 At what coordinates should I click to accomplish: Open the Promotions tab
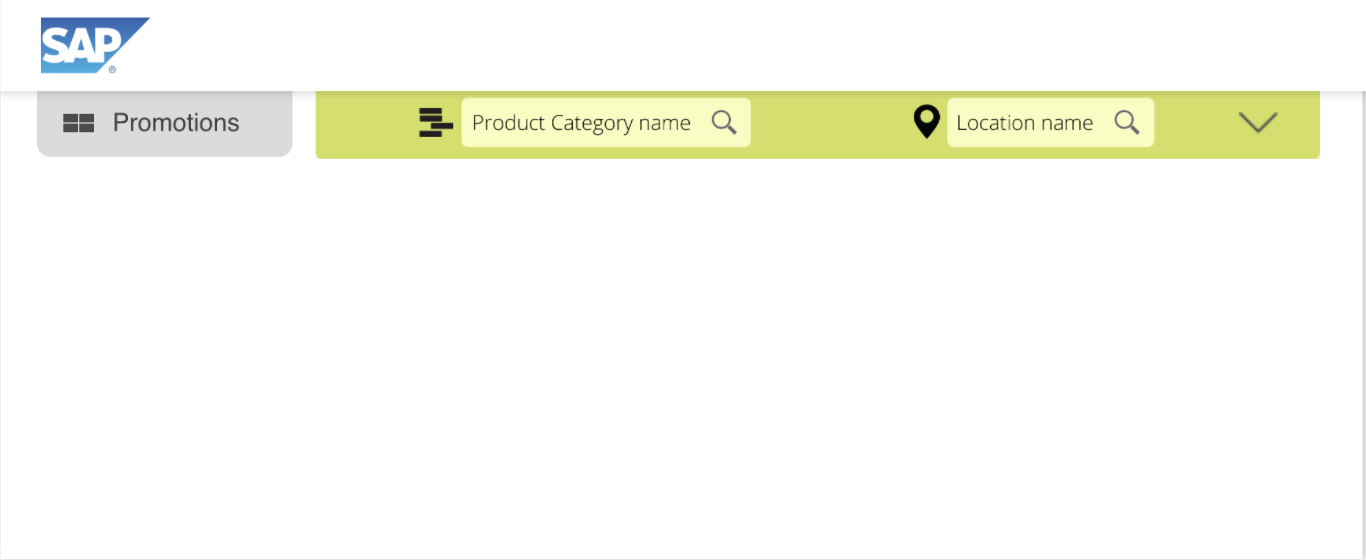pos(165,123)
